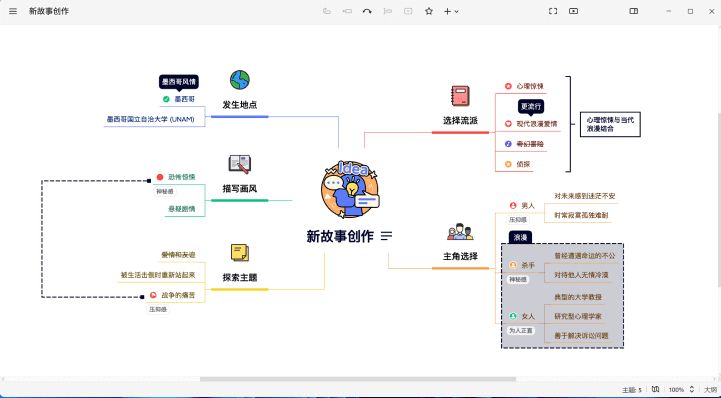
Task: Open the hamburger menu
Action: pyautogui.click(x=13, y=11)
